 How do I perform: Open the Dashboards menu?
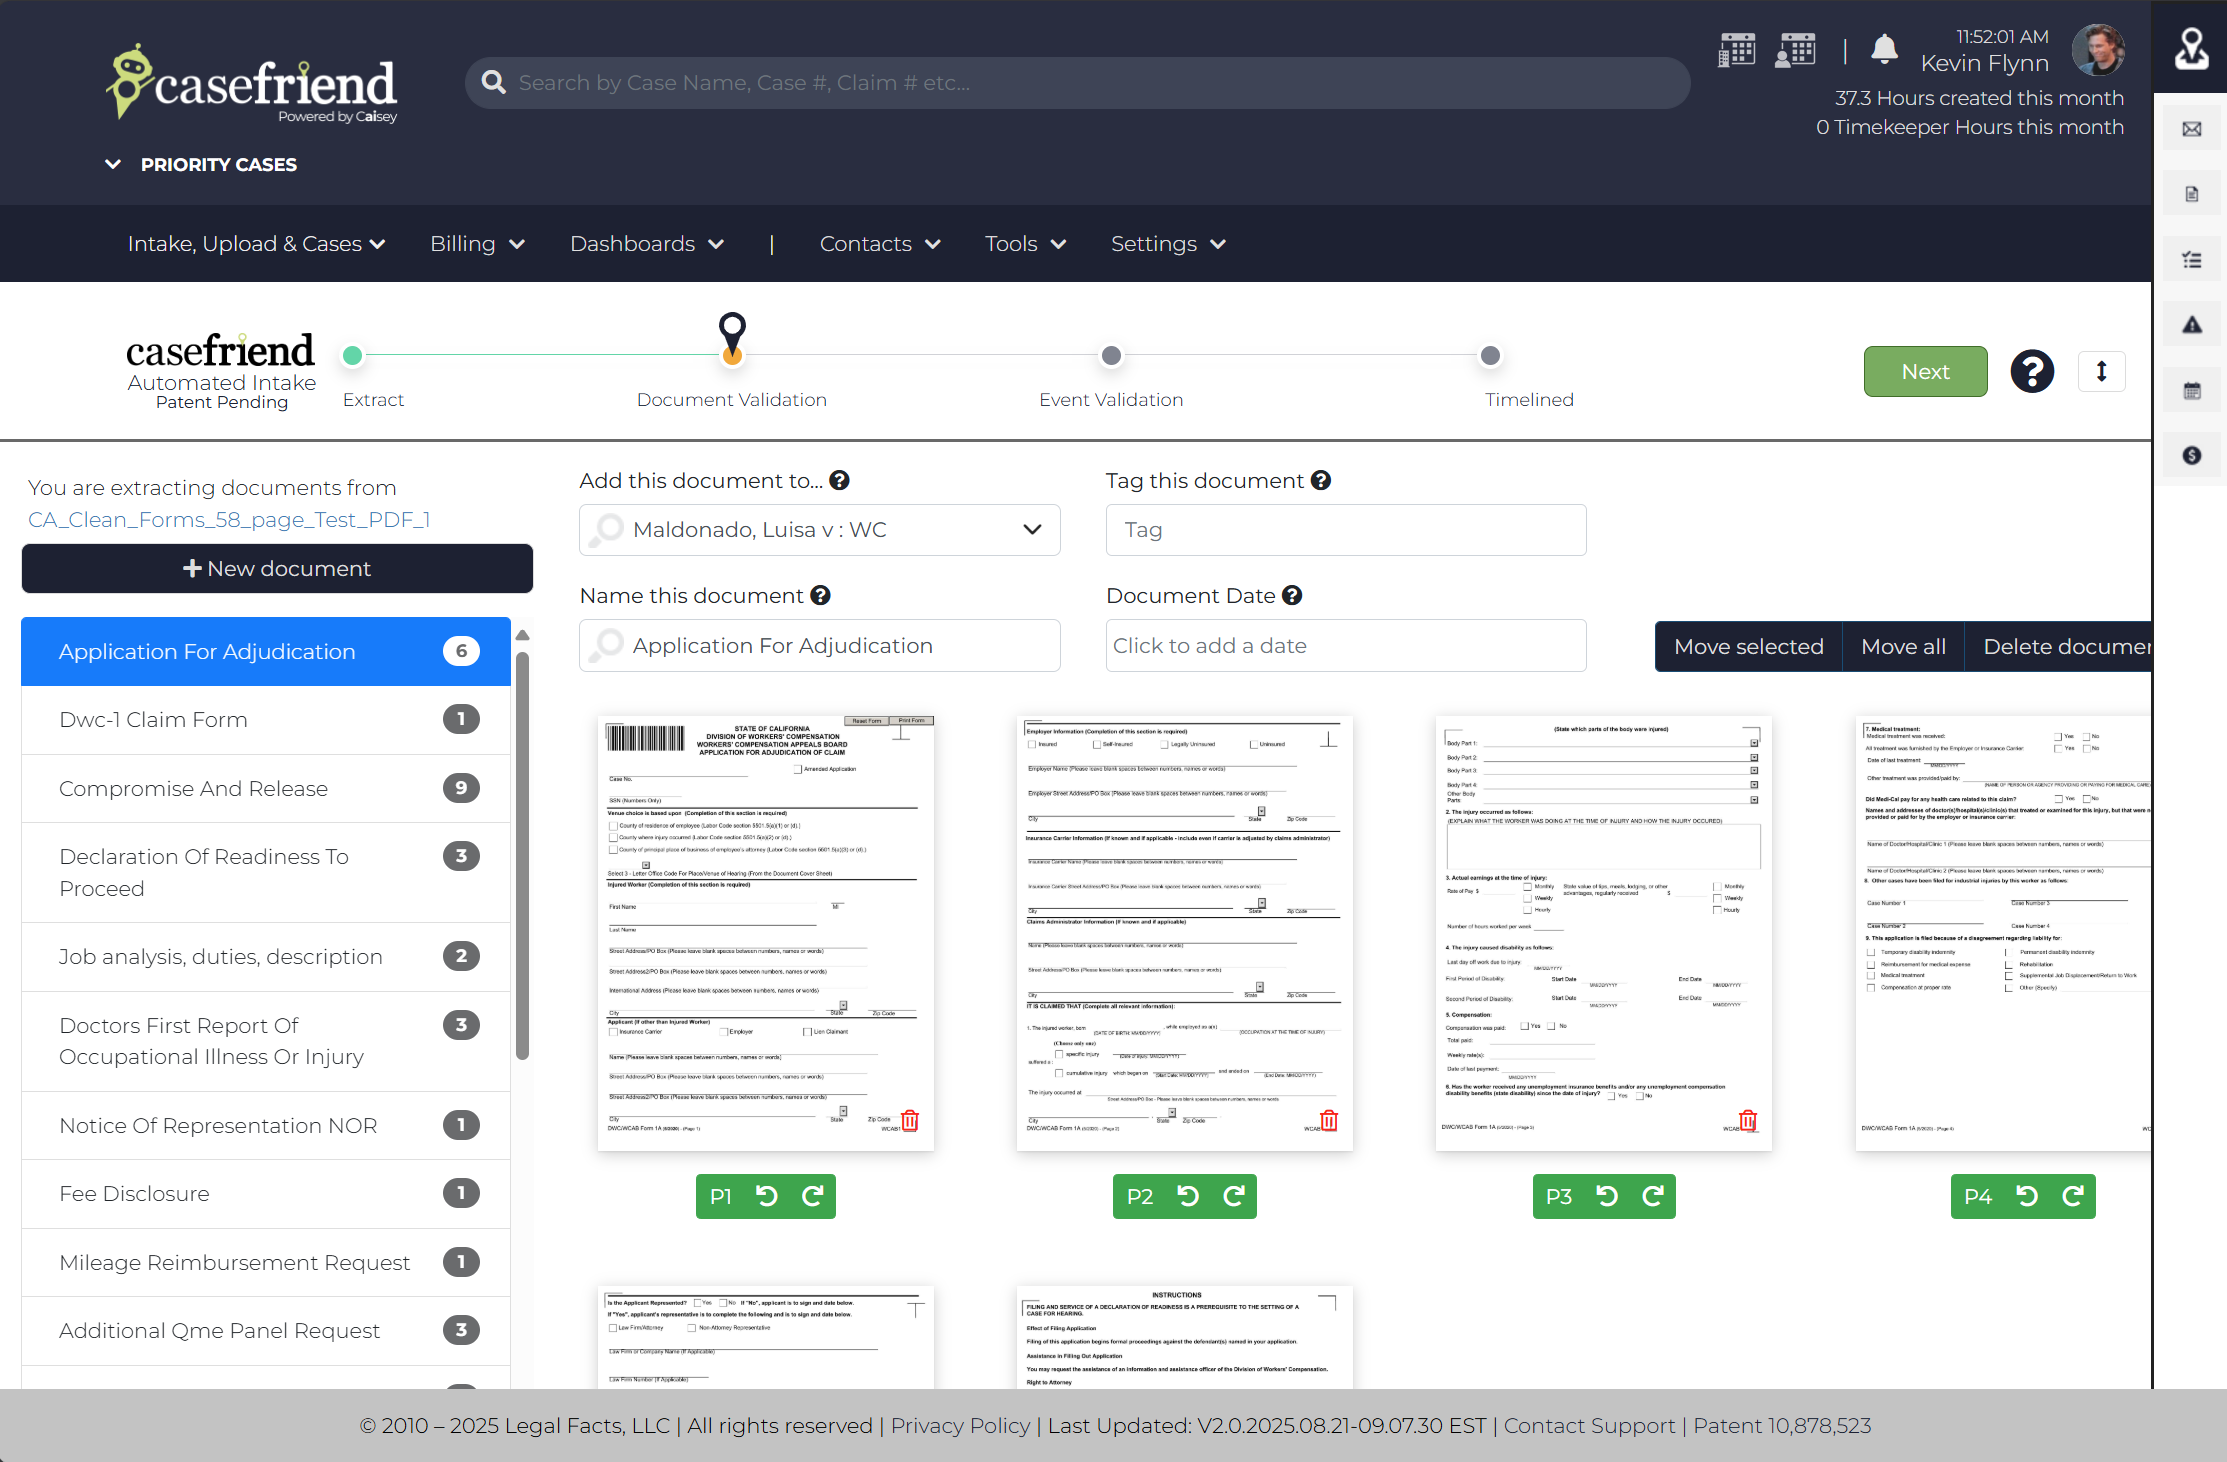coord(645,243)
